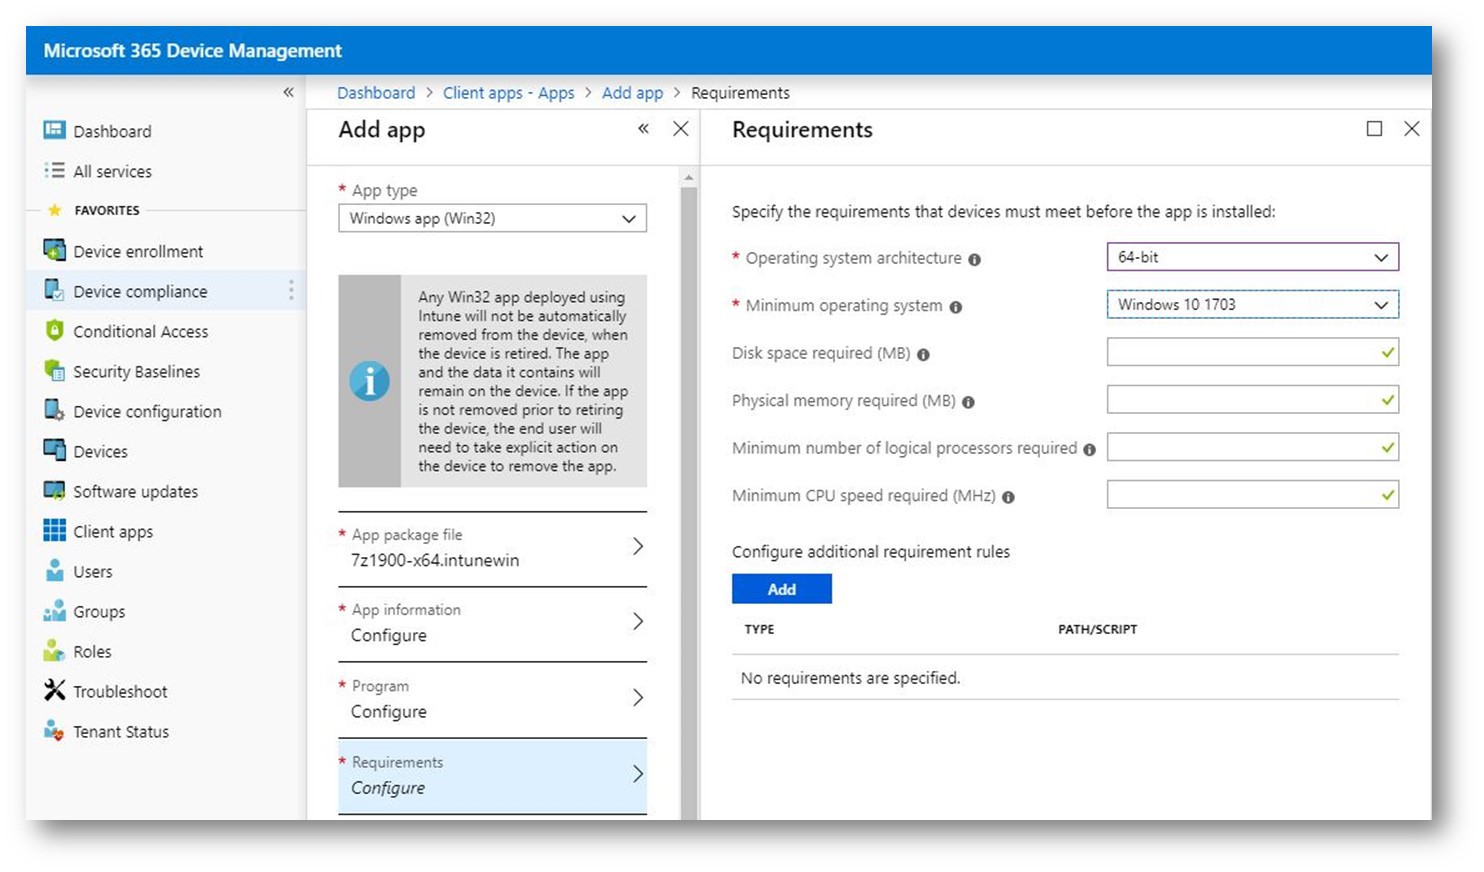
Task: Collapse the Add app blade
Action: point(643,129)
